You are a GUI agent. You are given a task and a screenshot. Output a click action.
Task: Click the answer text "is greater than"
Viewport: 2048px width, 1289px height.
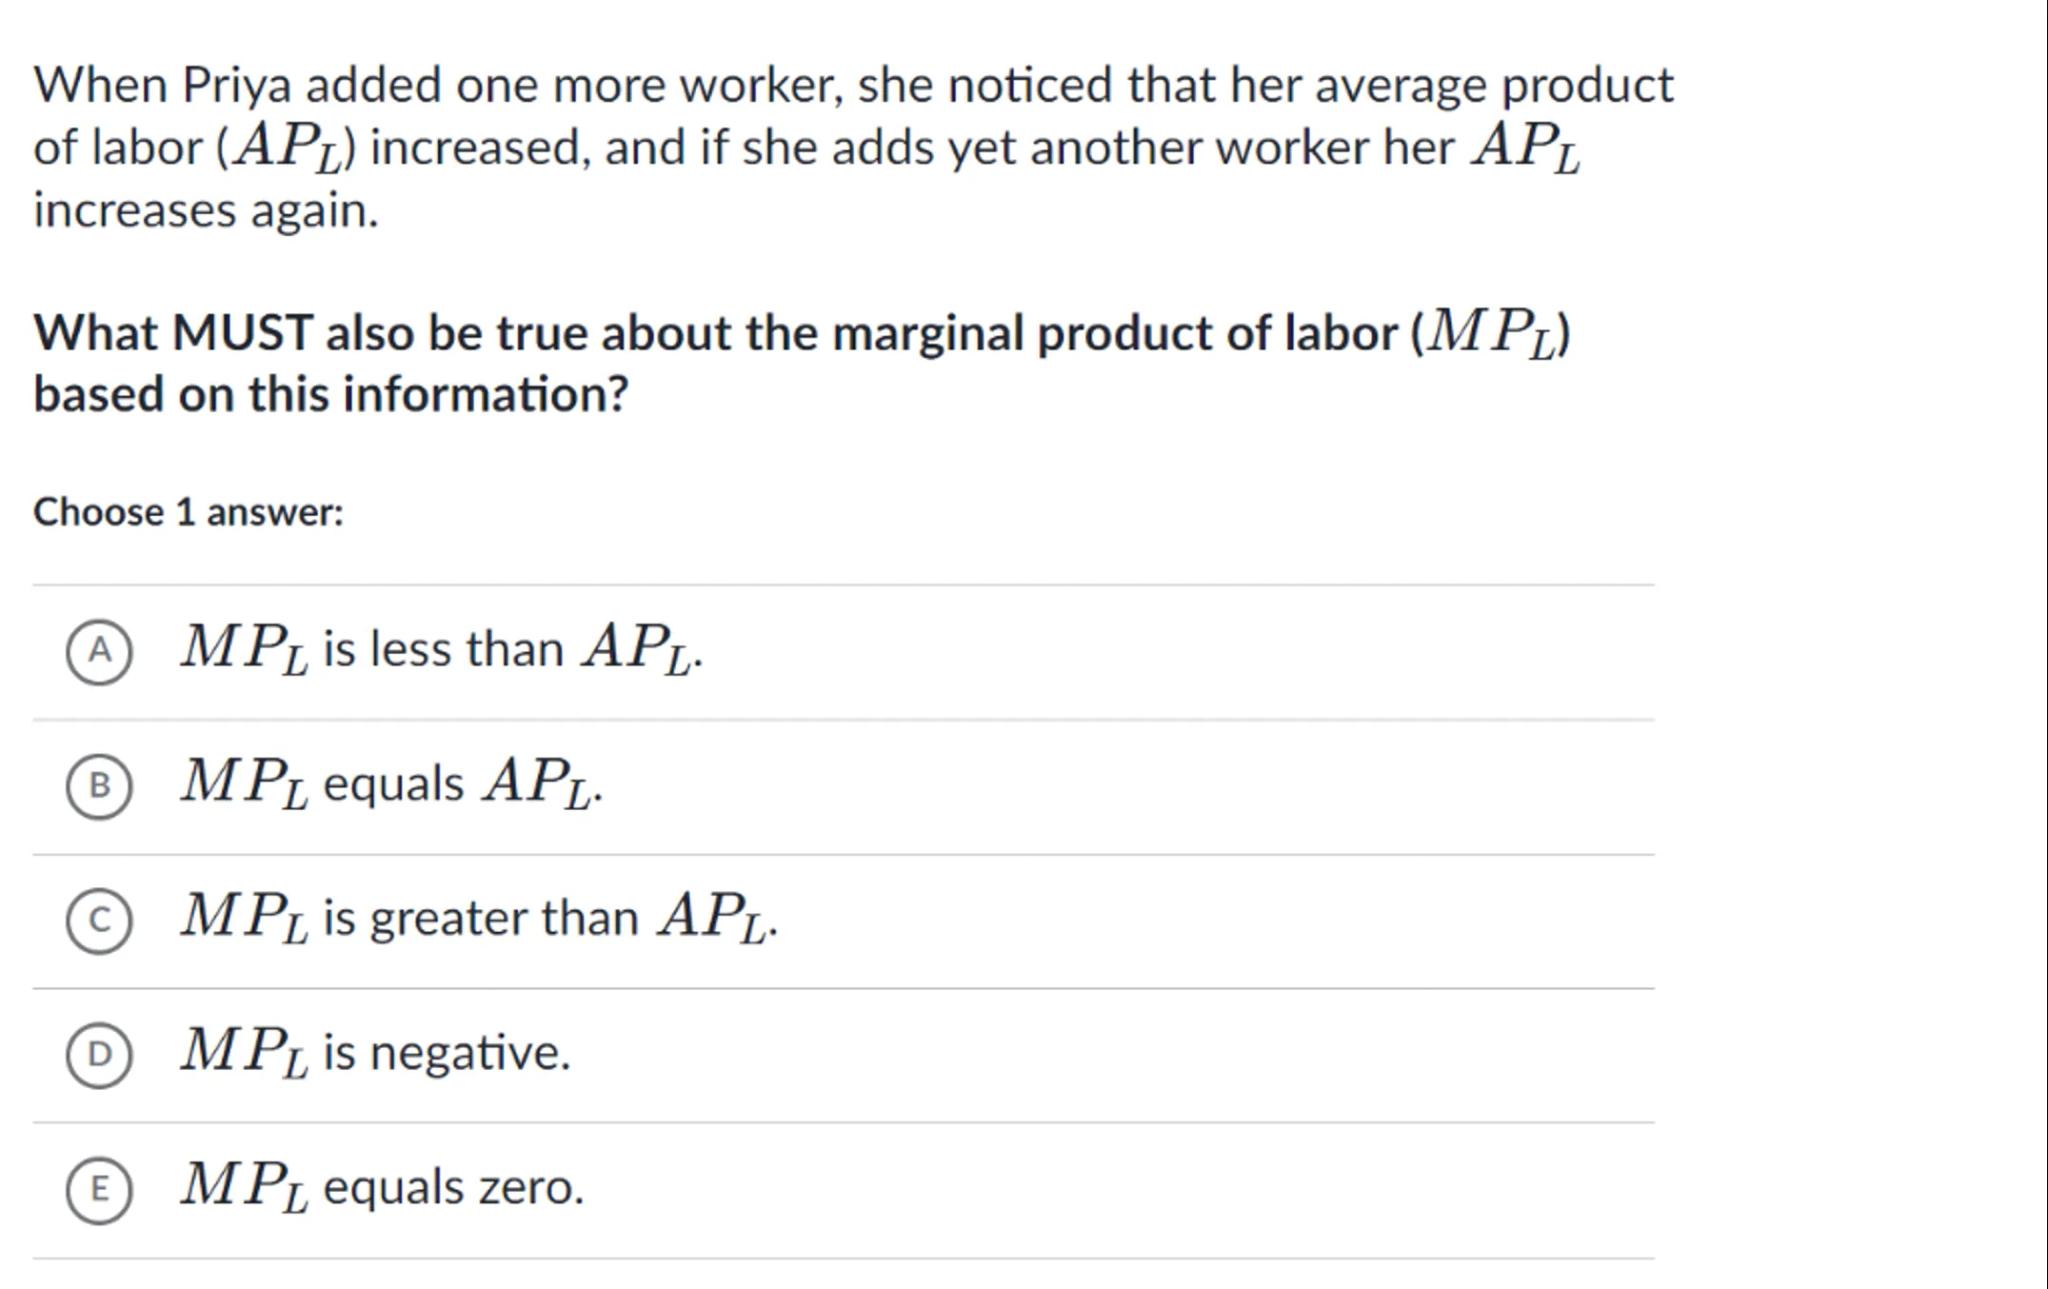tap(480, 918)
